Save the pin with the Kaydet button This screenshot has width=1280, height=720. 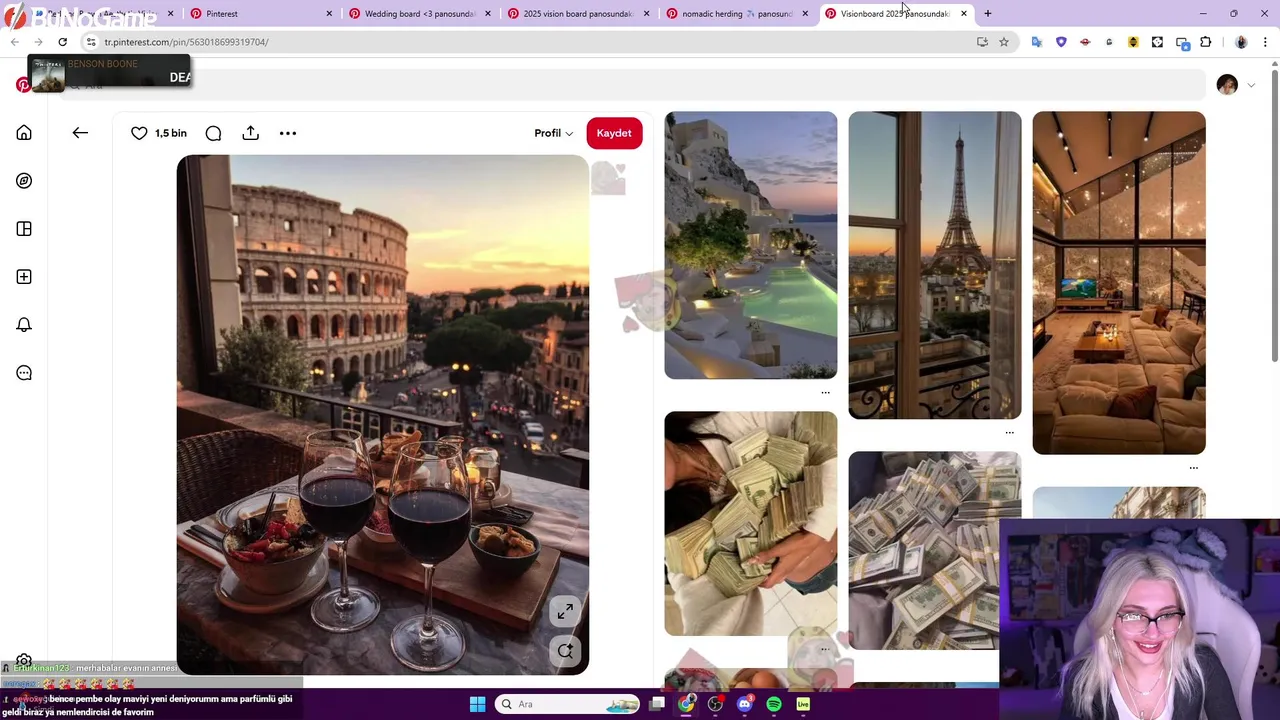click(x=614, y=133)
